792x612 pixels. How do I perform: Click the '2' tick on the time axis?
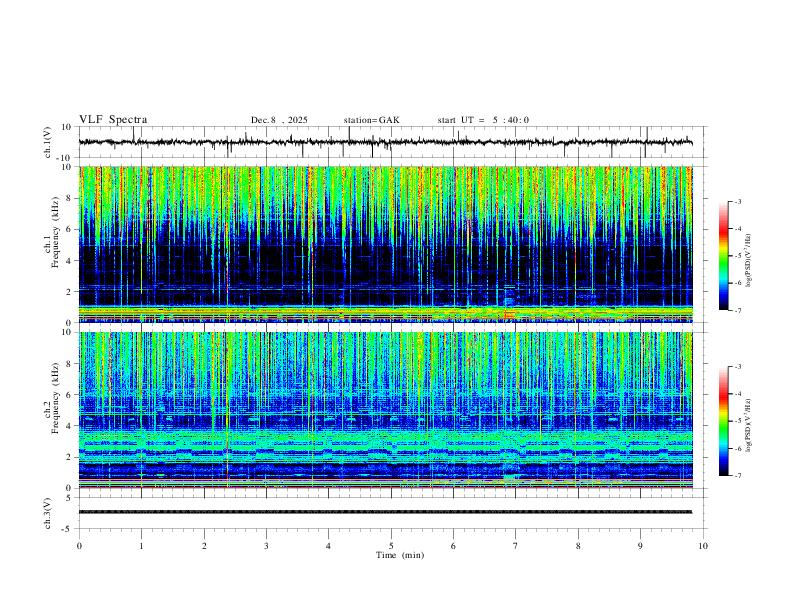pyautogui.click(x=204, y=546)
